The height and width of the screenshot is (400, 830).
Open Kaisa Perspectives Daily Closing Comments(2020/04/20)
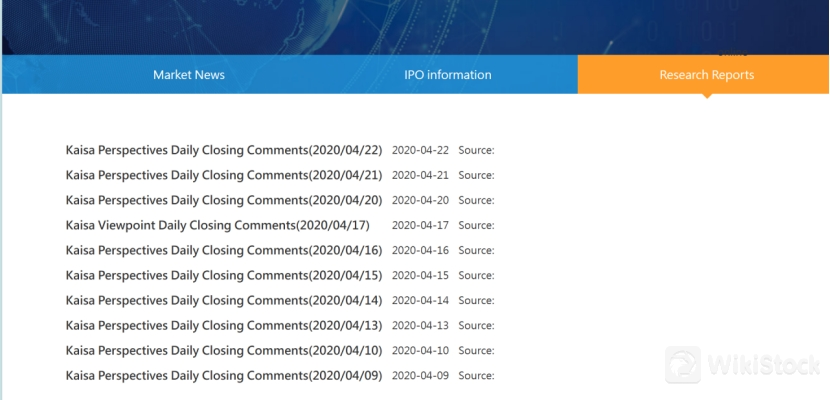pyautogui.click(x=224, y=200)
